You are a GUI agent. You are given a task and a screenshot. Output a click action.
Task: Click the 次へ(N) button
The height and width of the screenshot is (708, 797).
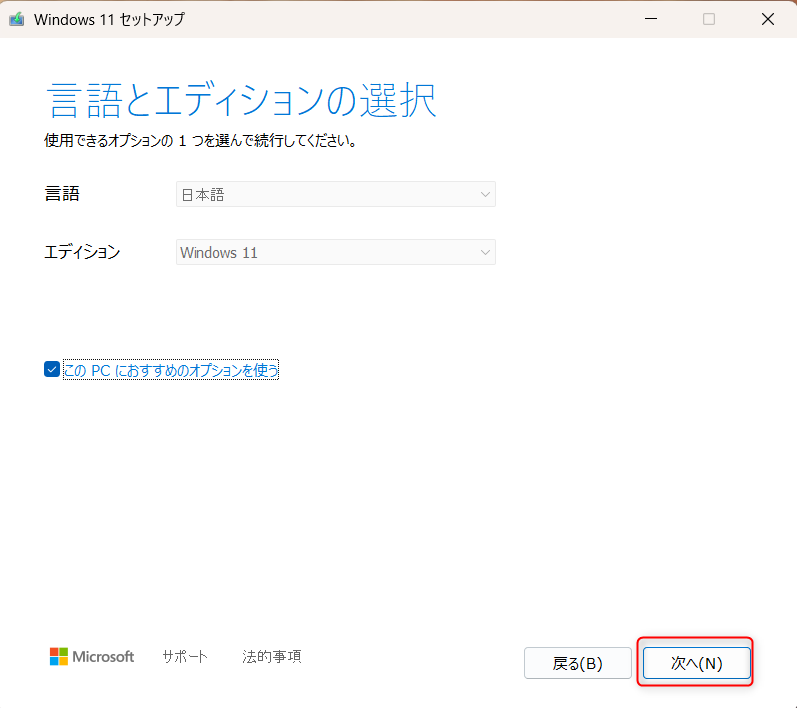(696, 663)
